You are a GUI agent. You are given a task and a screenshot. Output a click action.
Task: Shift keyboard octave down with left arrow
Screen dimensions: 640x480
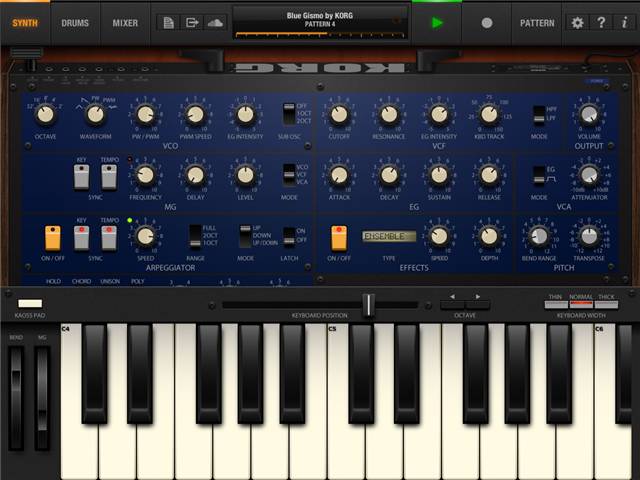(x=452, y=304)
